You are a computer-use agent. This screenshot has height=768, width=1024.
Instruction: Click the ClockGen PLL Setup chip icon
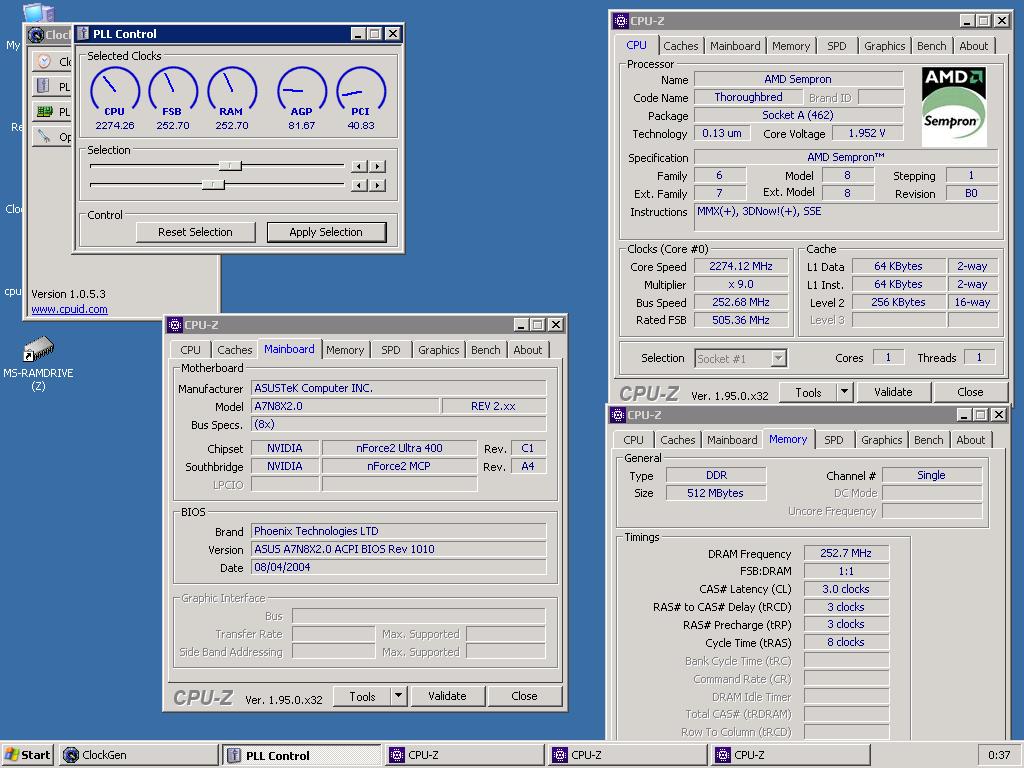tap(44, 86)
